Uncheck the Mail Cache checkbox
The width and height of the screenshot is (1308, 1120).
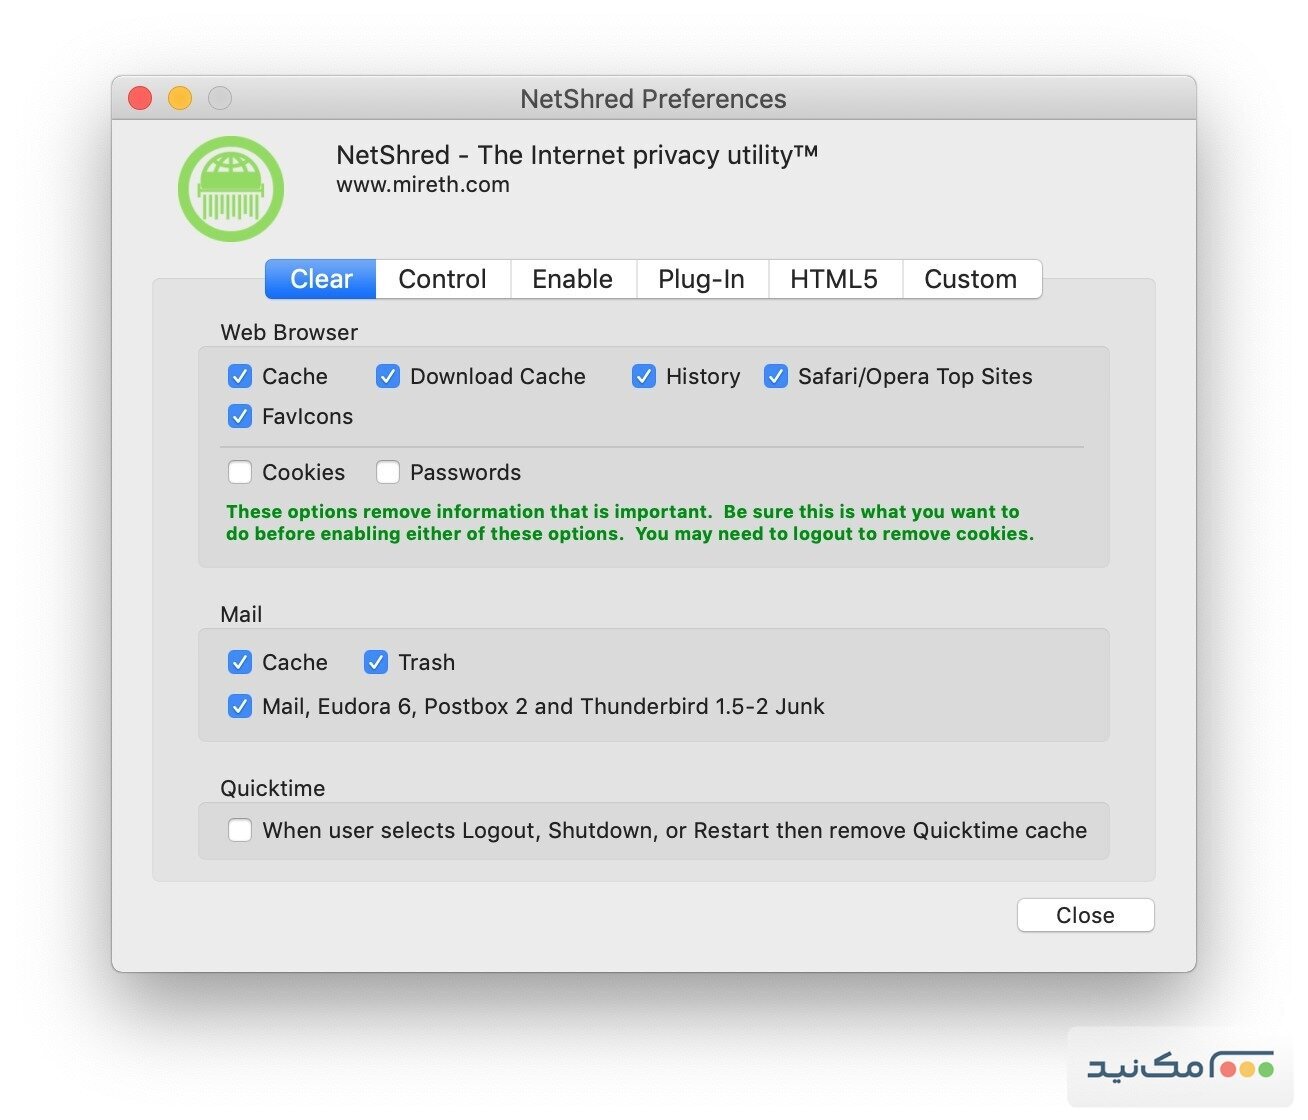tap(240, 662)
